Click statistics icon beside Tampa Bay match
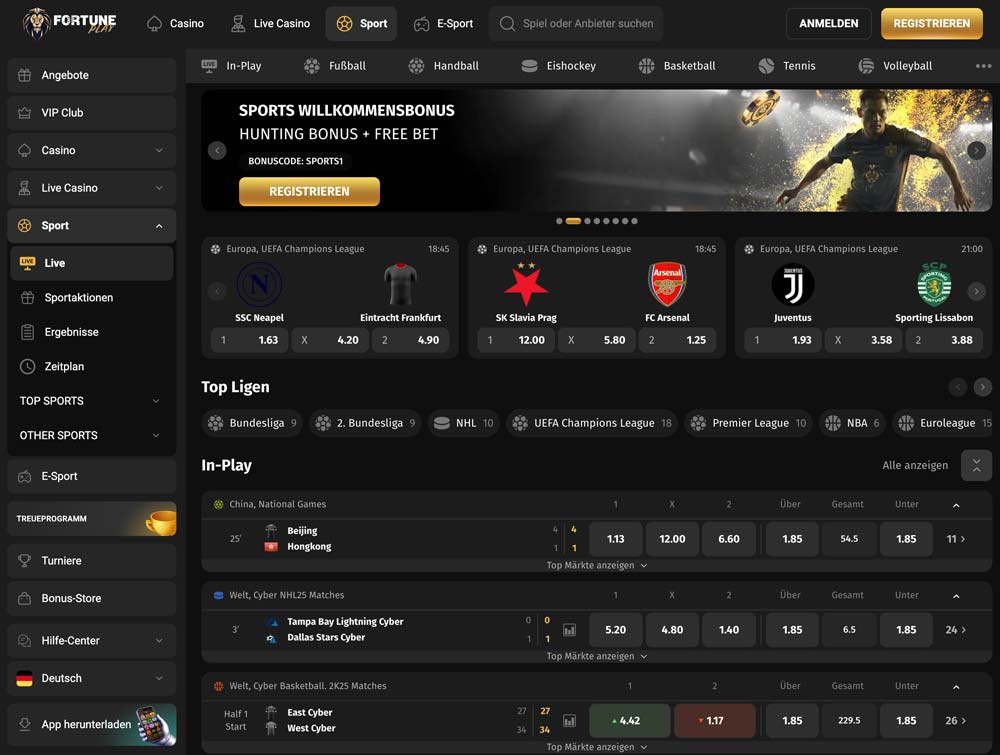1000x755 pixels. click(x=569, y=629)
